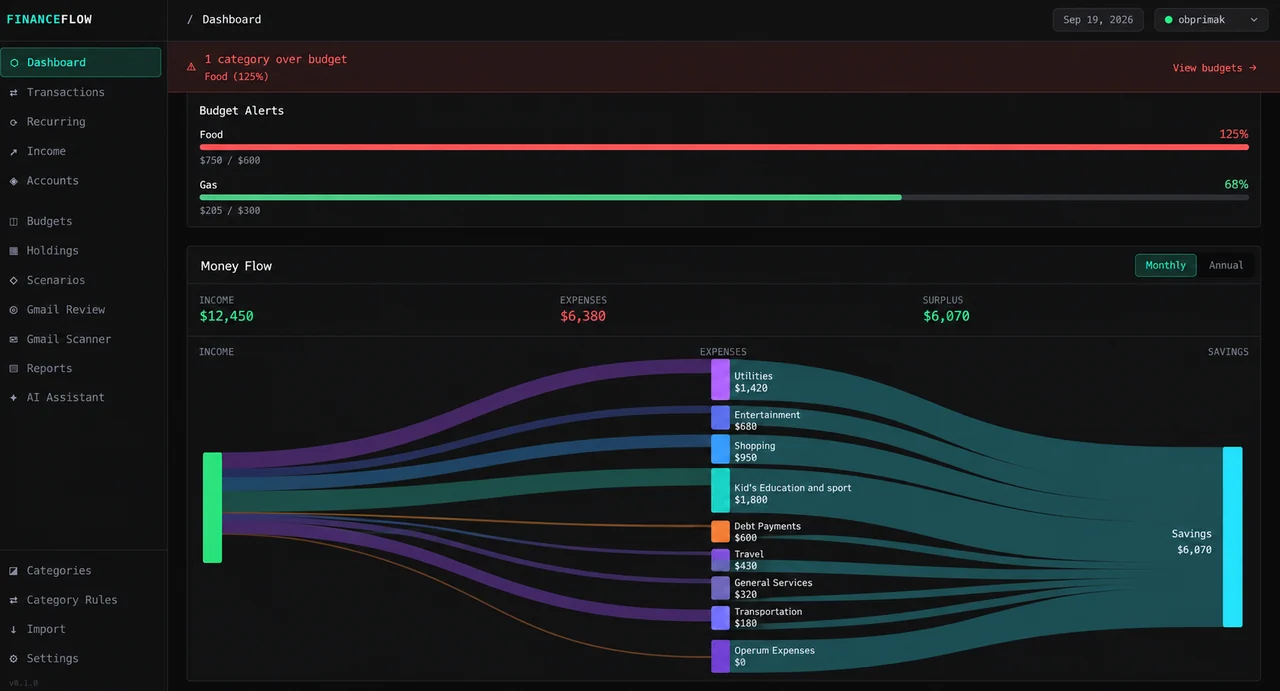
Task: Click the "$205 / $300" Gas amount
Action: tap(230, 210)
